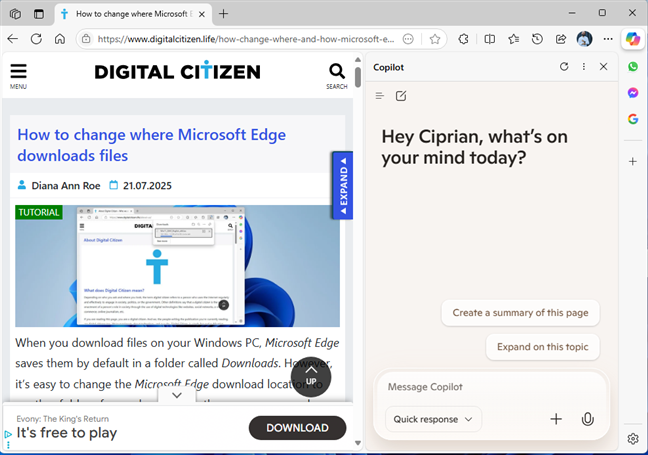Open the AdChoices icon on ad

(x=8, y=434)
